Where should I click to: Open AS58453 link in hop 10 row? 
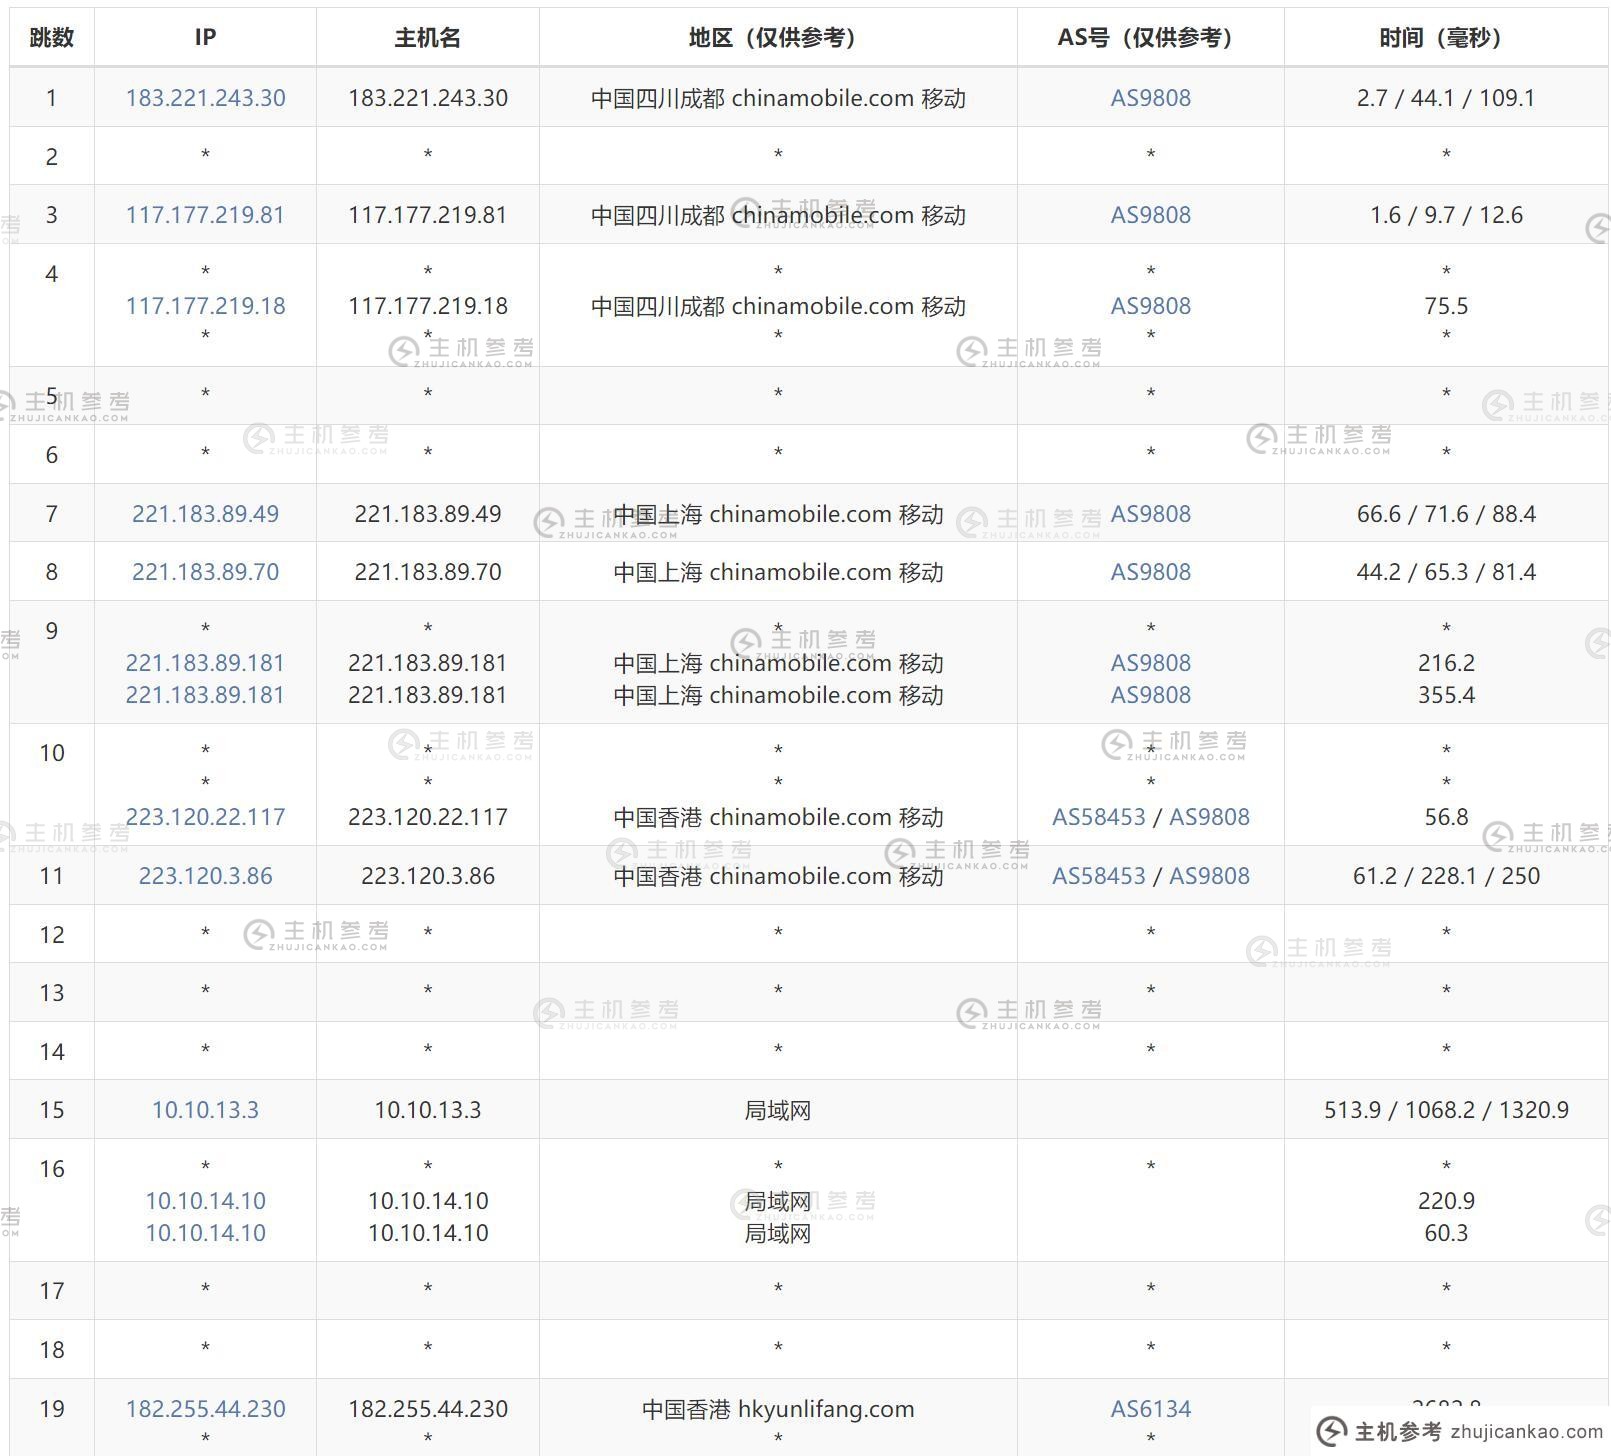pos(1098,817)
